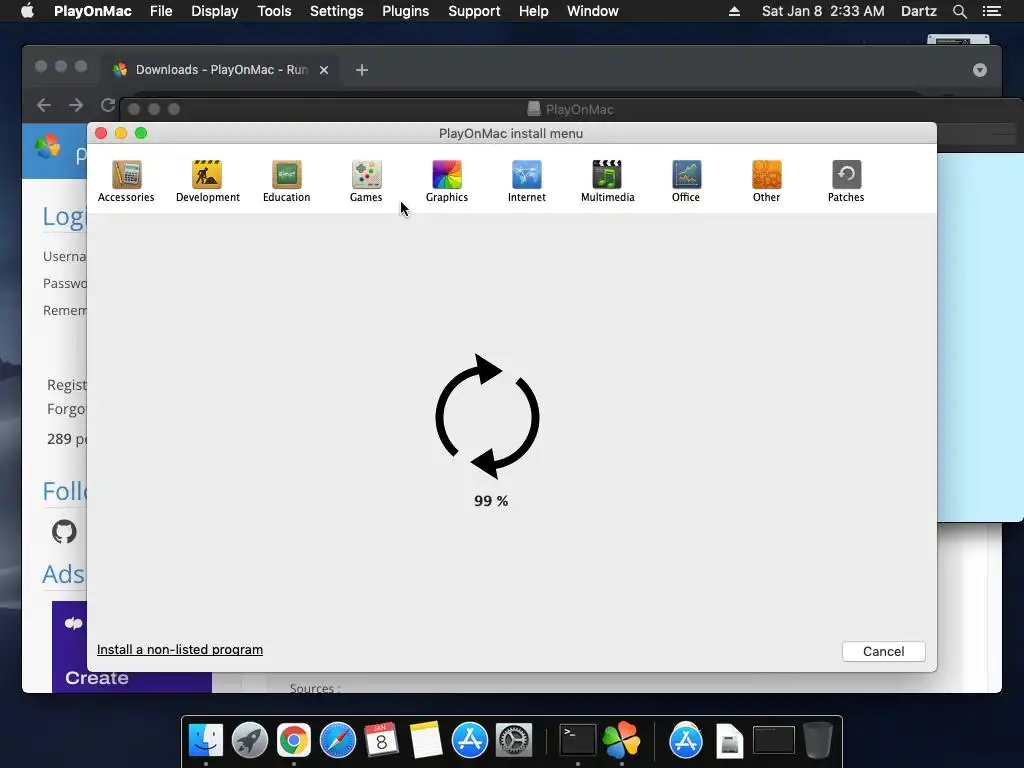1024x768 pixels.
Task: Open App Store from the Dock
Action: pos(470,741)
